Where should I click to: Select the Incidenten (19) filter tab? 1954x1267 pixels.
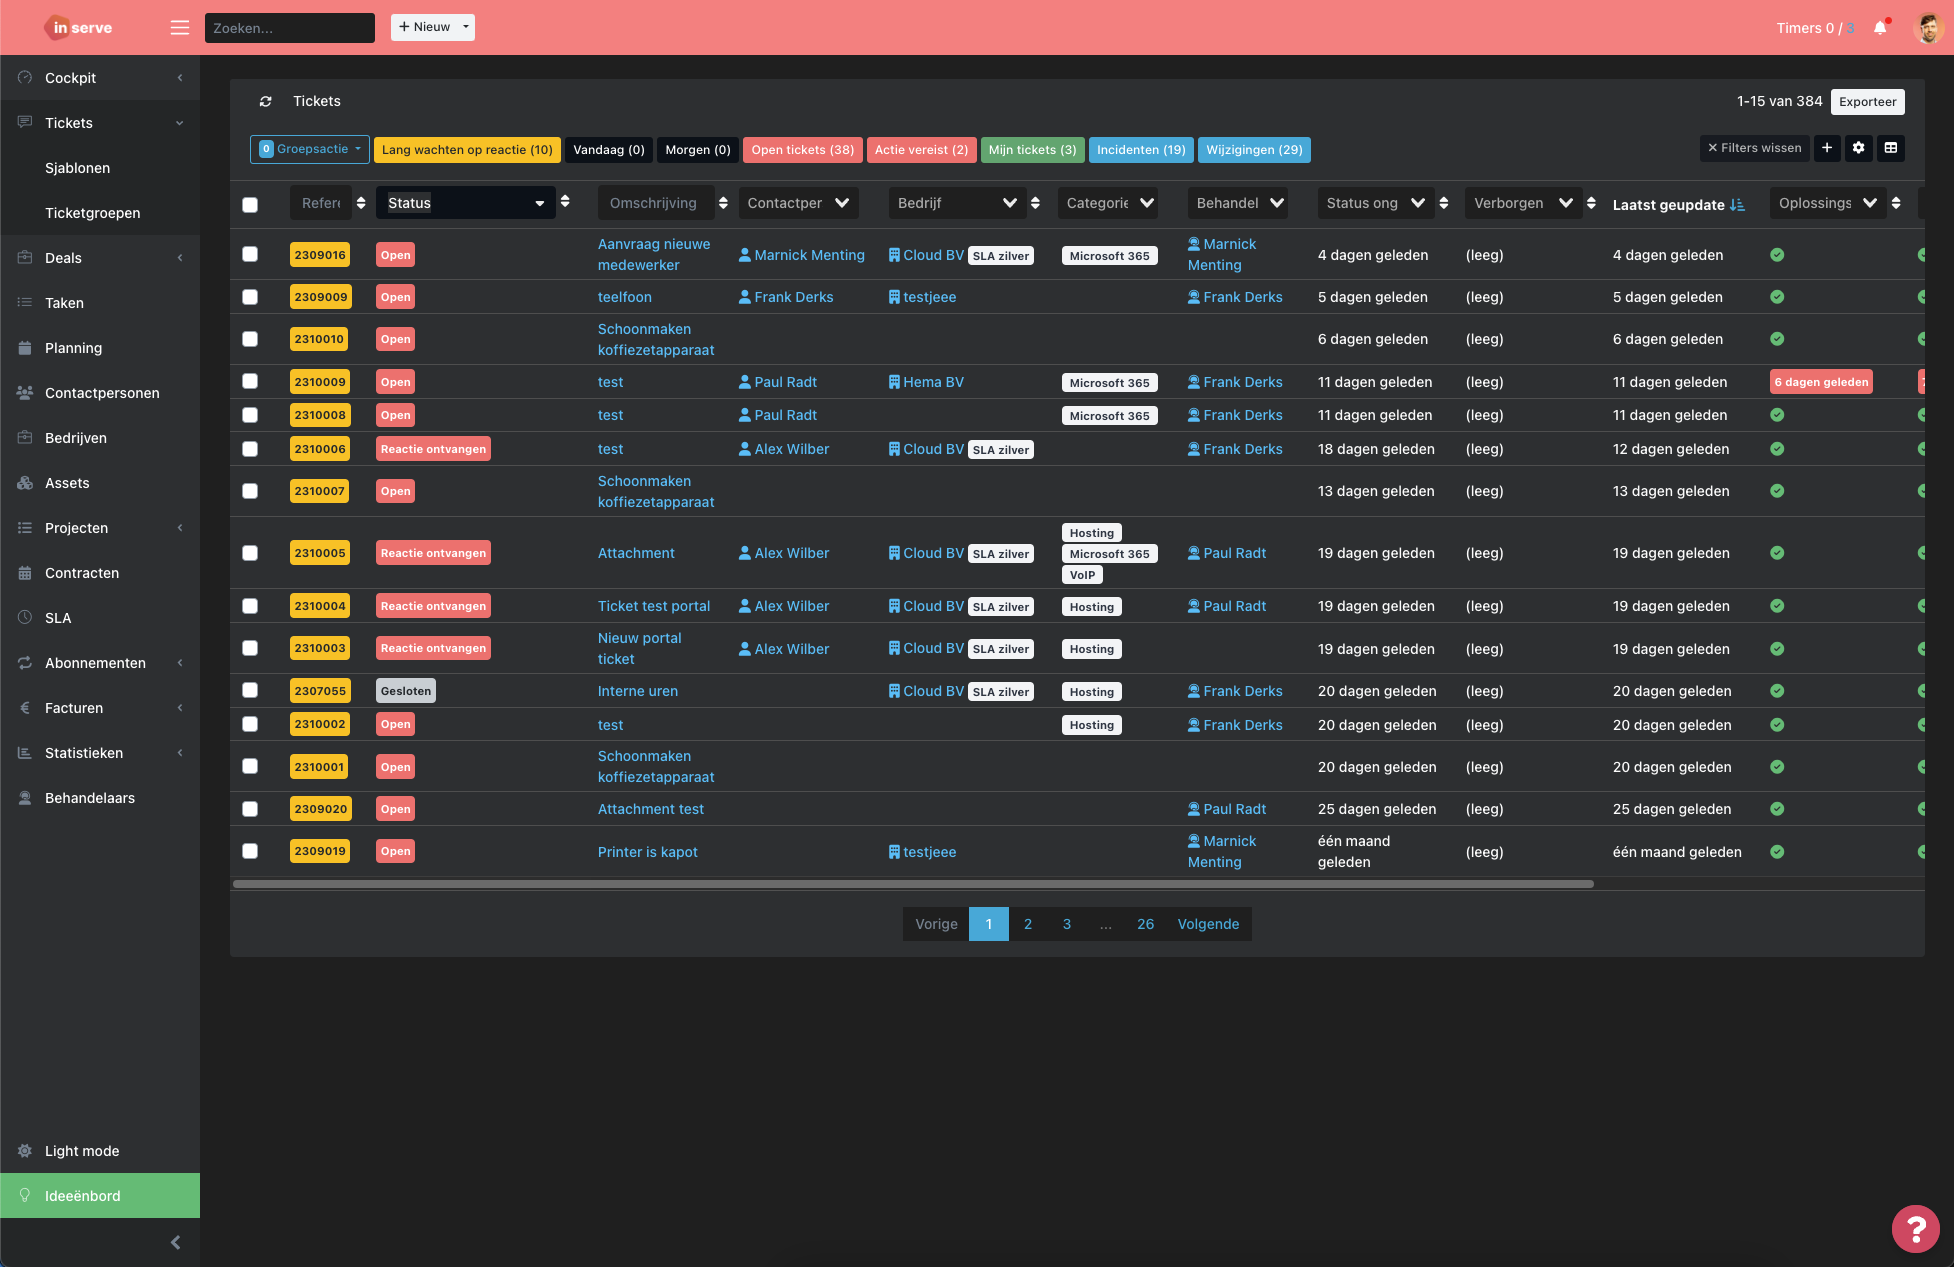tap(1140, 150)
